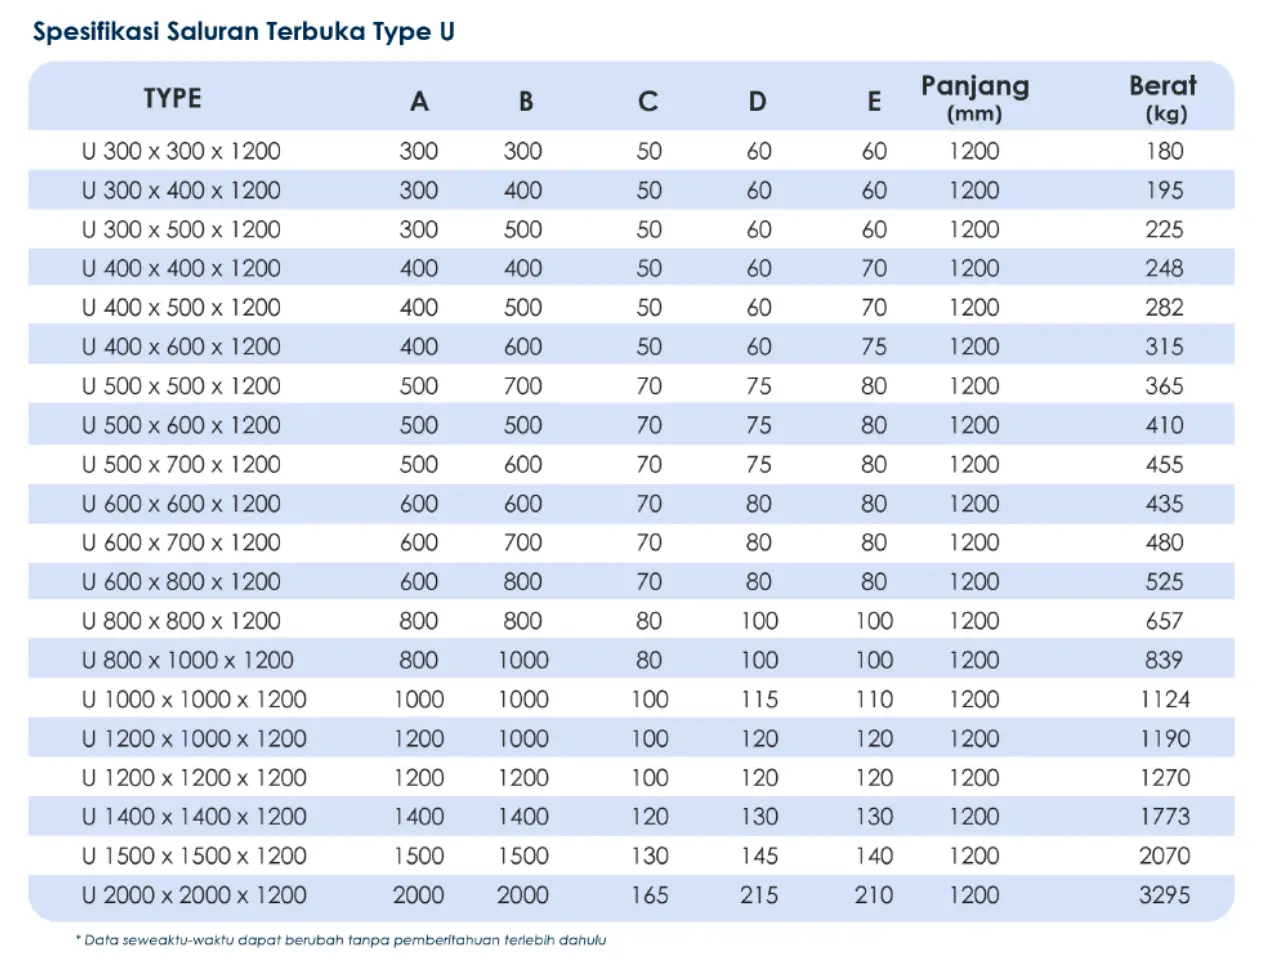Image resolution: width=1268 pixels, height=964 pixels.
Task: Click the Panjang (mm) column header
Action: pos(974,98)
